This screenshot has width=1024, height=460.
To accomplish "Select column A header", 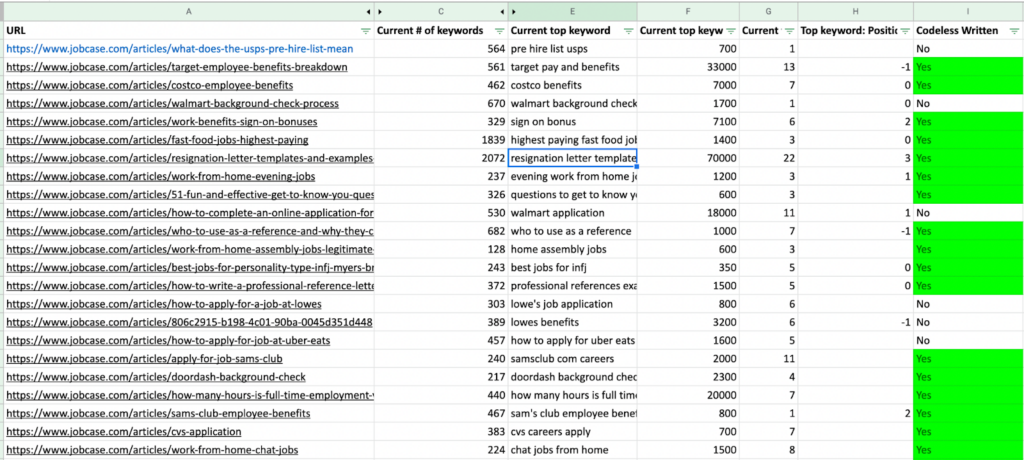I will click(x=189, y=12).
